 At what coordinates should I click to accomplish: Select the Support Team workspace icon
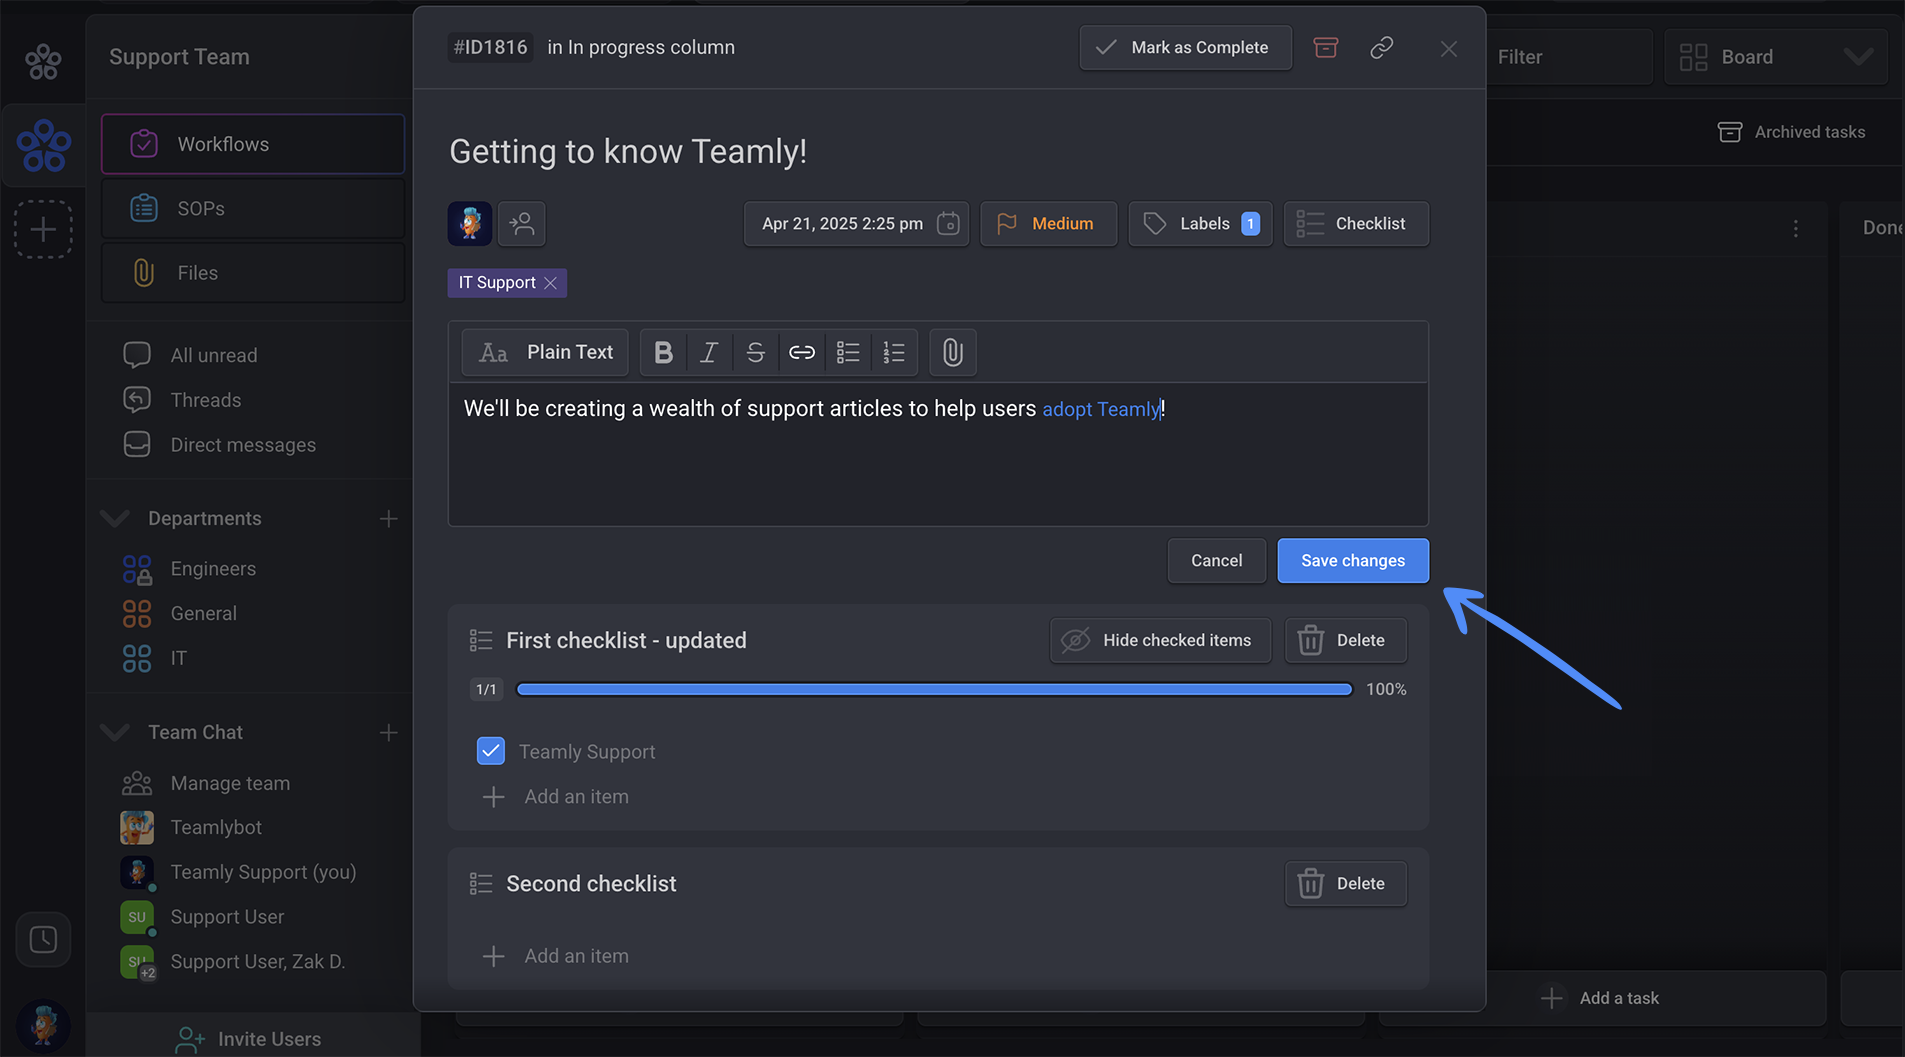click(43, 146)
